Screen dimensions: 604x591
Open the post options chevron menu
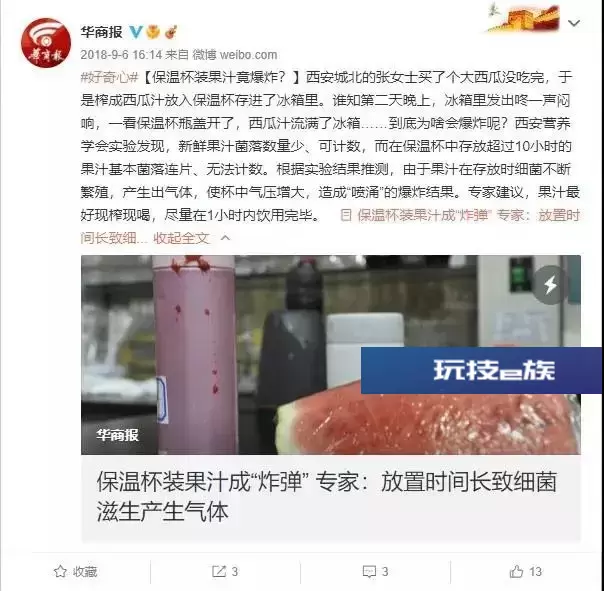(x=574, y=23)
